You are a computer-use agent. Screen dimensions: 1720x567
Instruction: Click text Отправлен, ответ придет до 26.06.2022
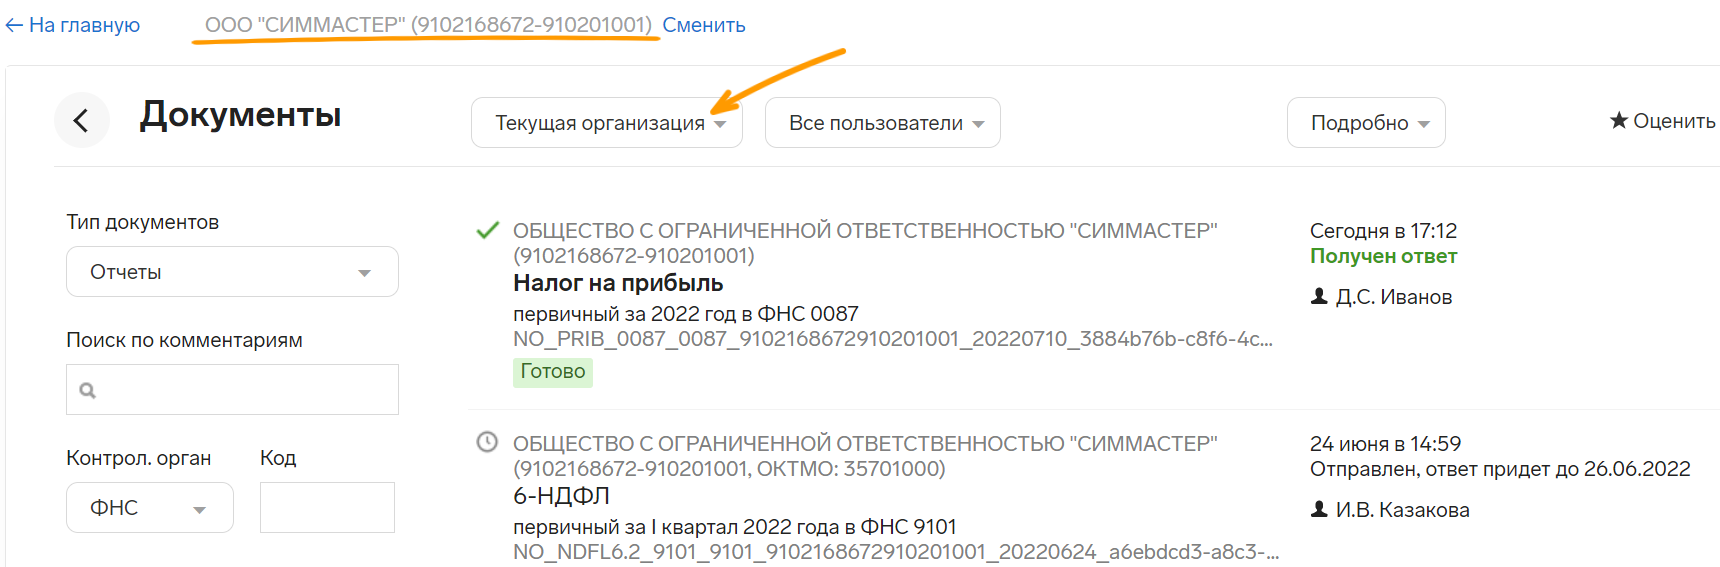coord(1500,469)
